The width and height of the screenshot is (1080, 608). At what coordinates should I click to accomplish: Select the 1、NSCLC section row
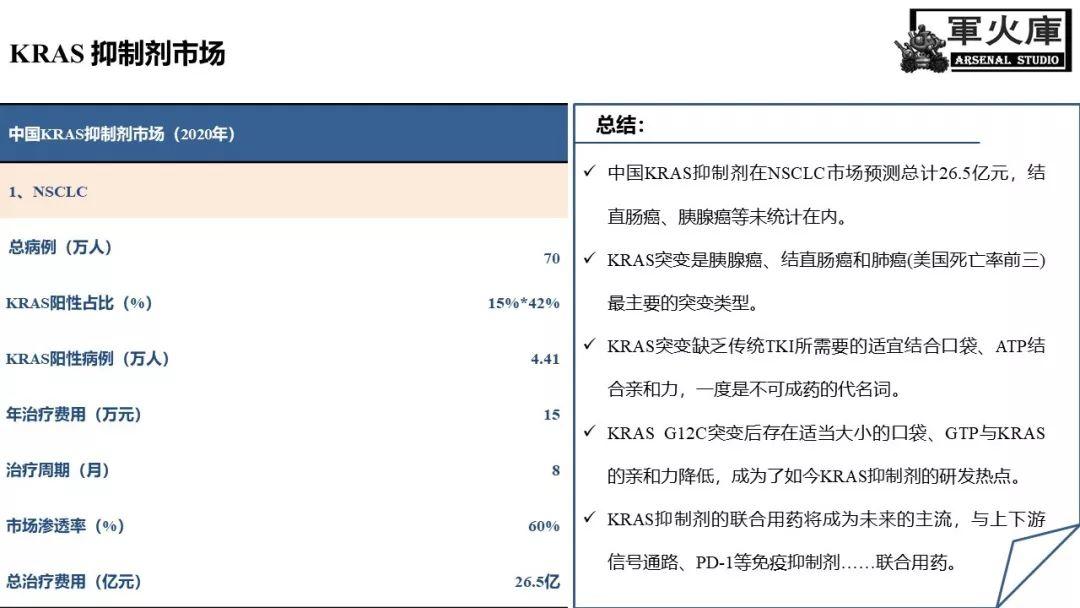click(x=48, y=191)
